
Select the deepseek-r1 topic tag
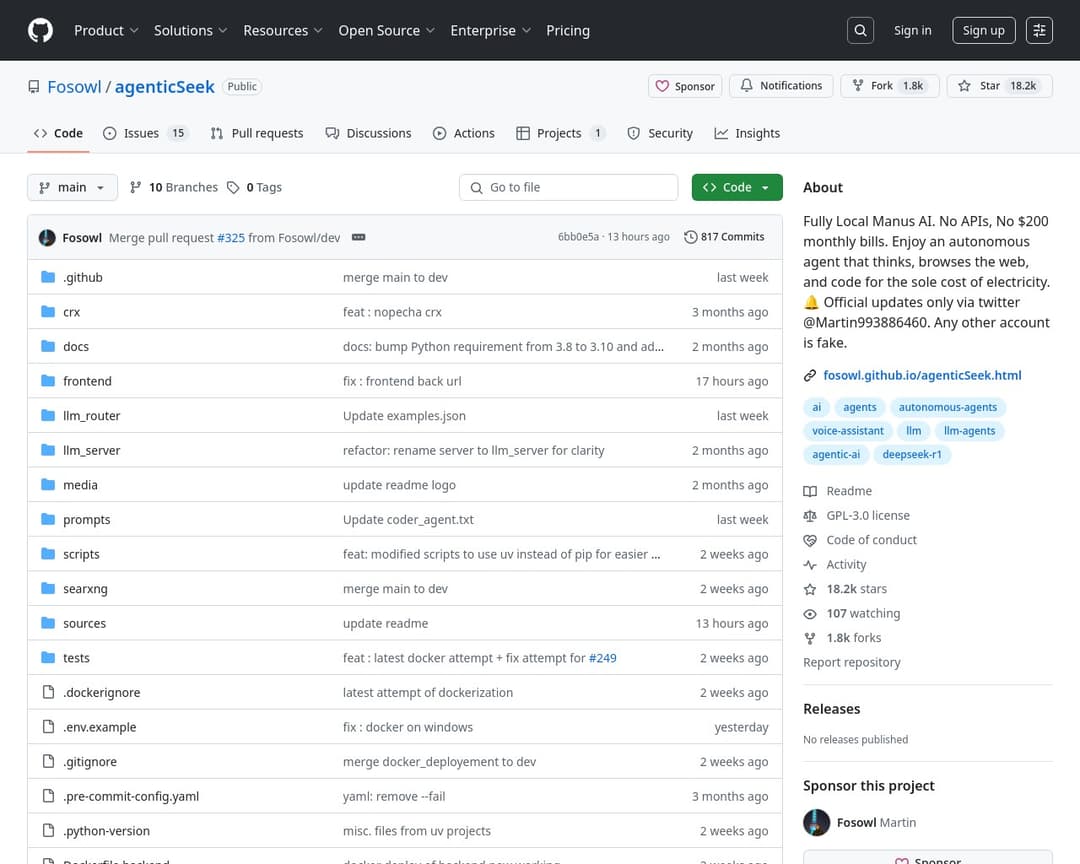(x=911, y=454)
